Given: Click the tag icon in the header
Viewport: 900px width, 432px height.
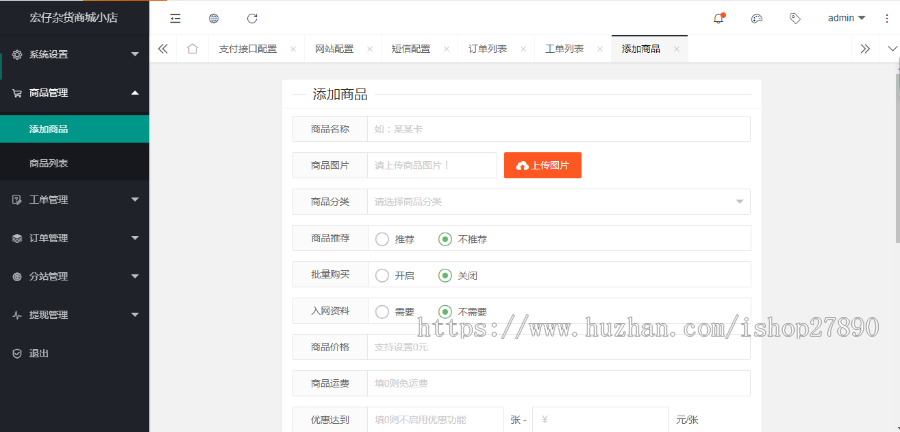Looking at the screenshot, I should tap(795, 18).
